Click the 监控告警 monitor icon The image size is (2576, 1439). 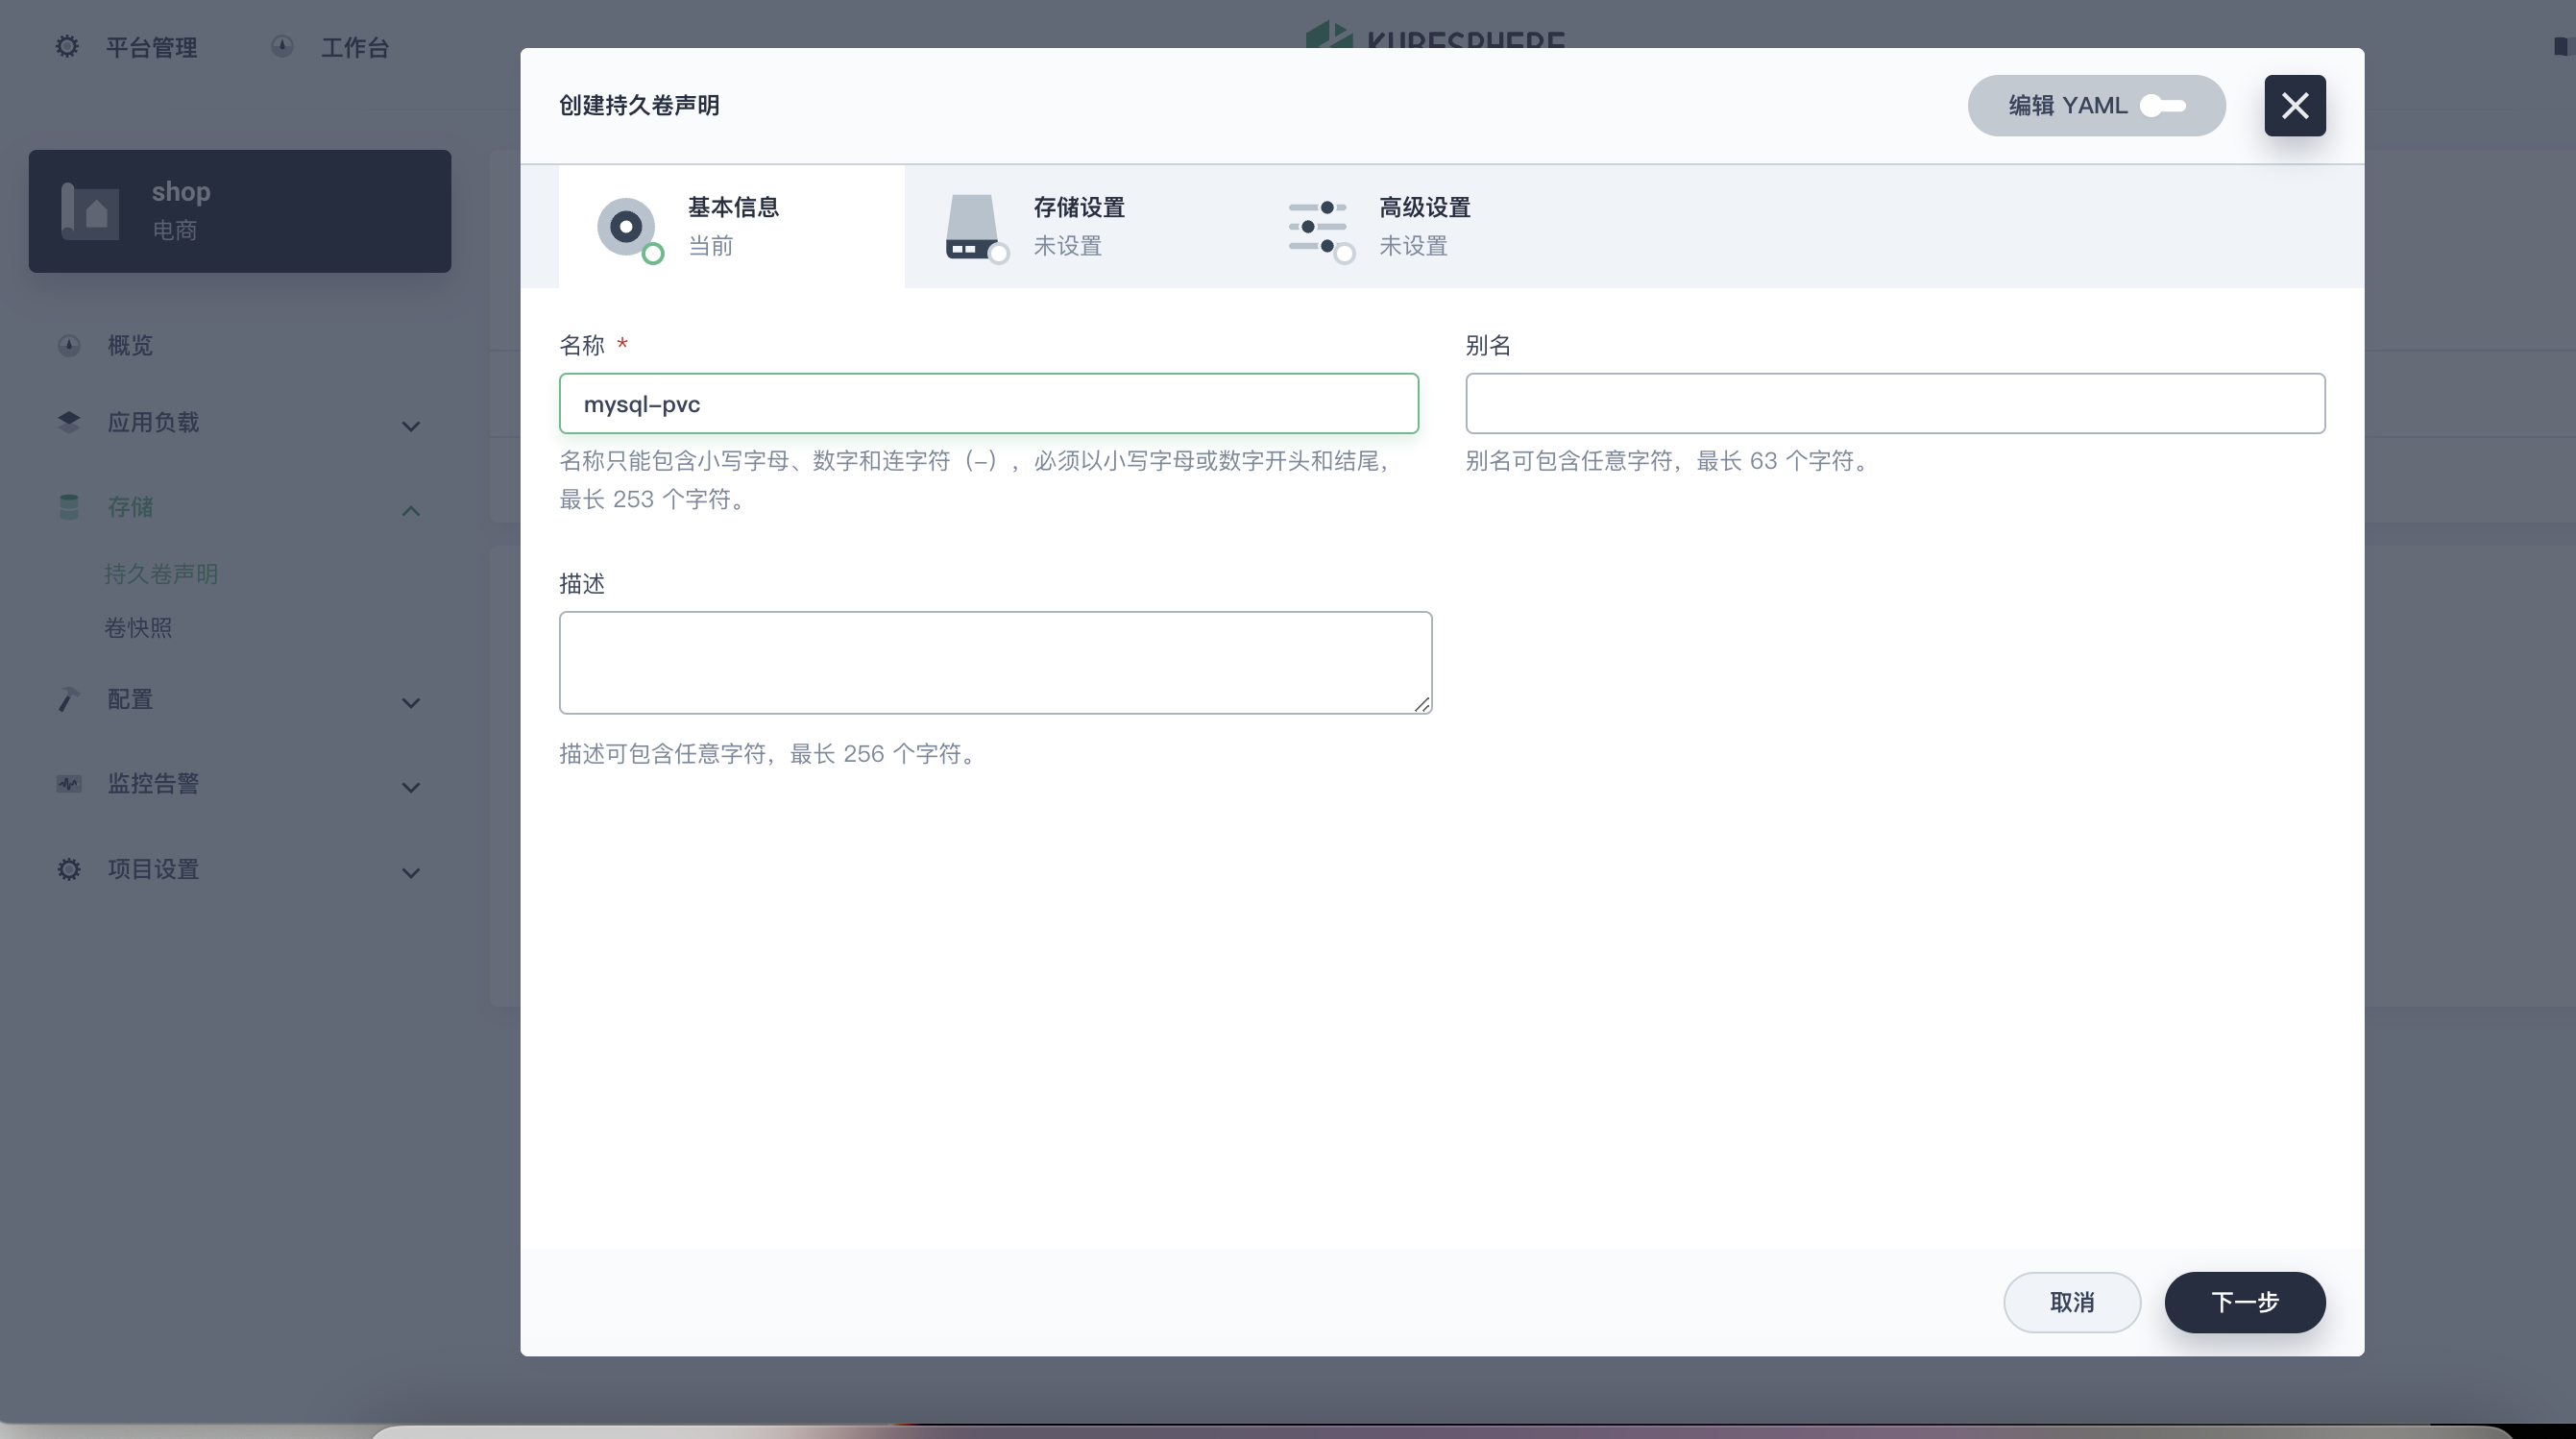pyautogui.click(x=69, y=784)
